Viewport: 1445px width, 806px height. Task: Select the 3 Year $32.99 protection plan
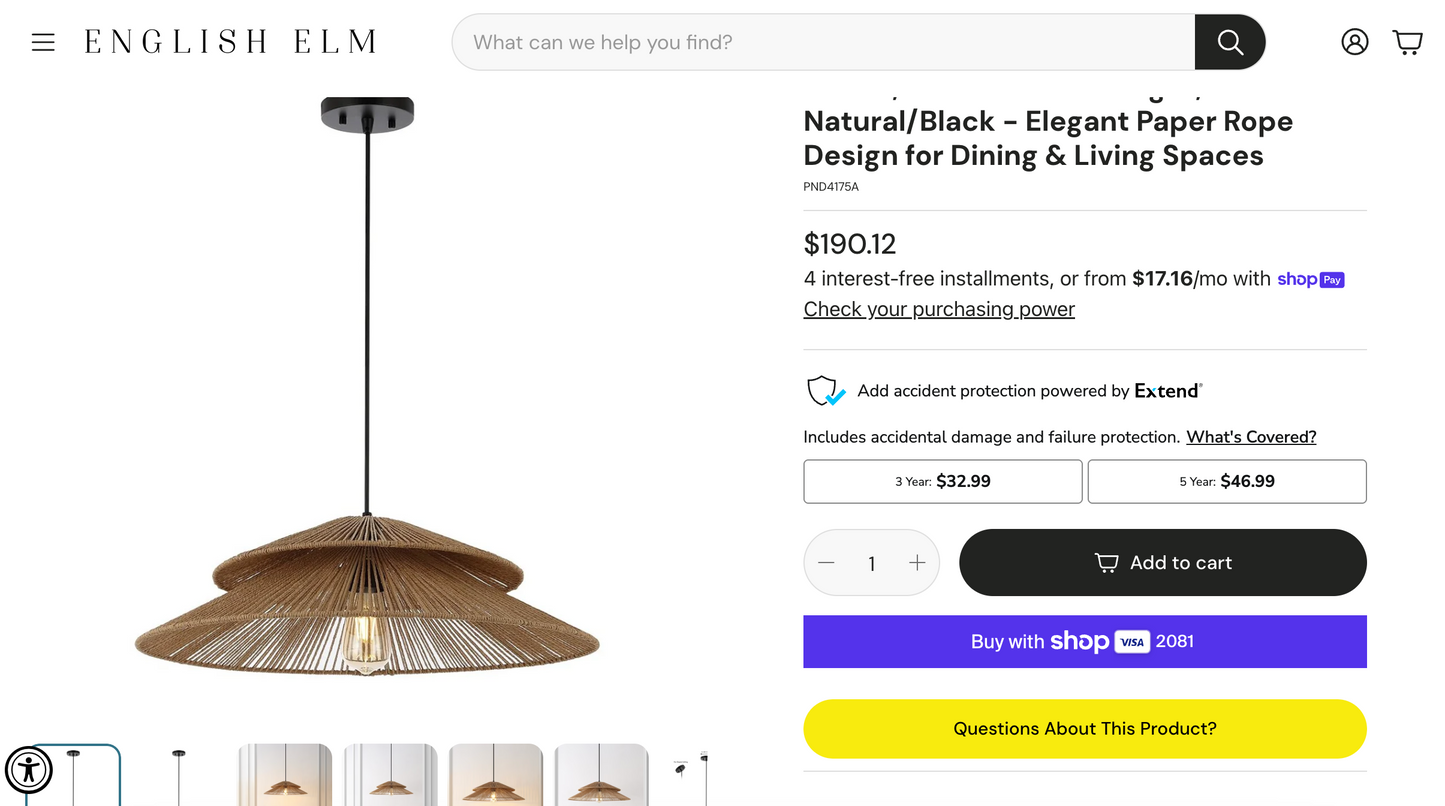click(x=942, y=481)
